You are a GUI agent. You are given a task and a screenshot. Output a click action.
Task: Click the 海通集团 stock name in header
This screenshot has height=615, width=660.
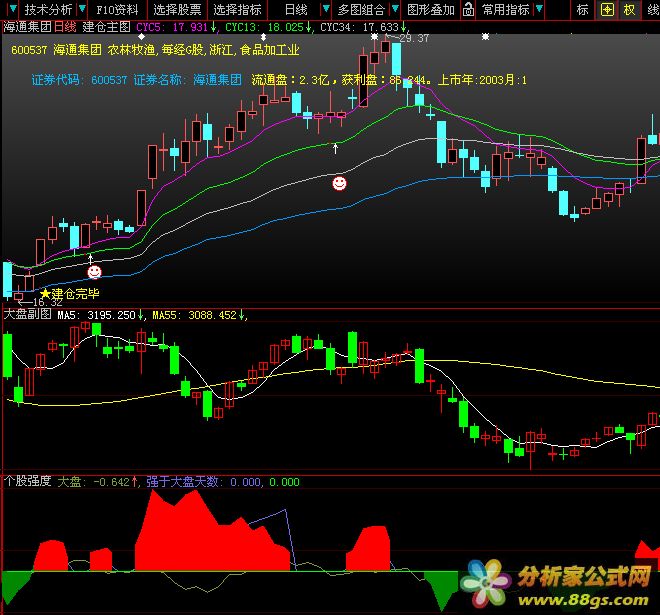pyautogui.click(x=27, y=27)
